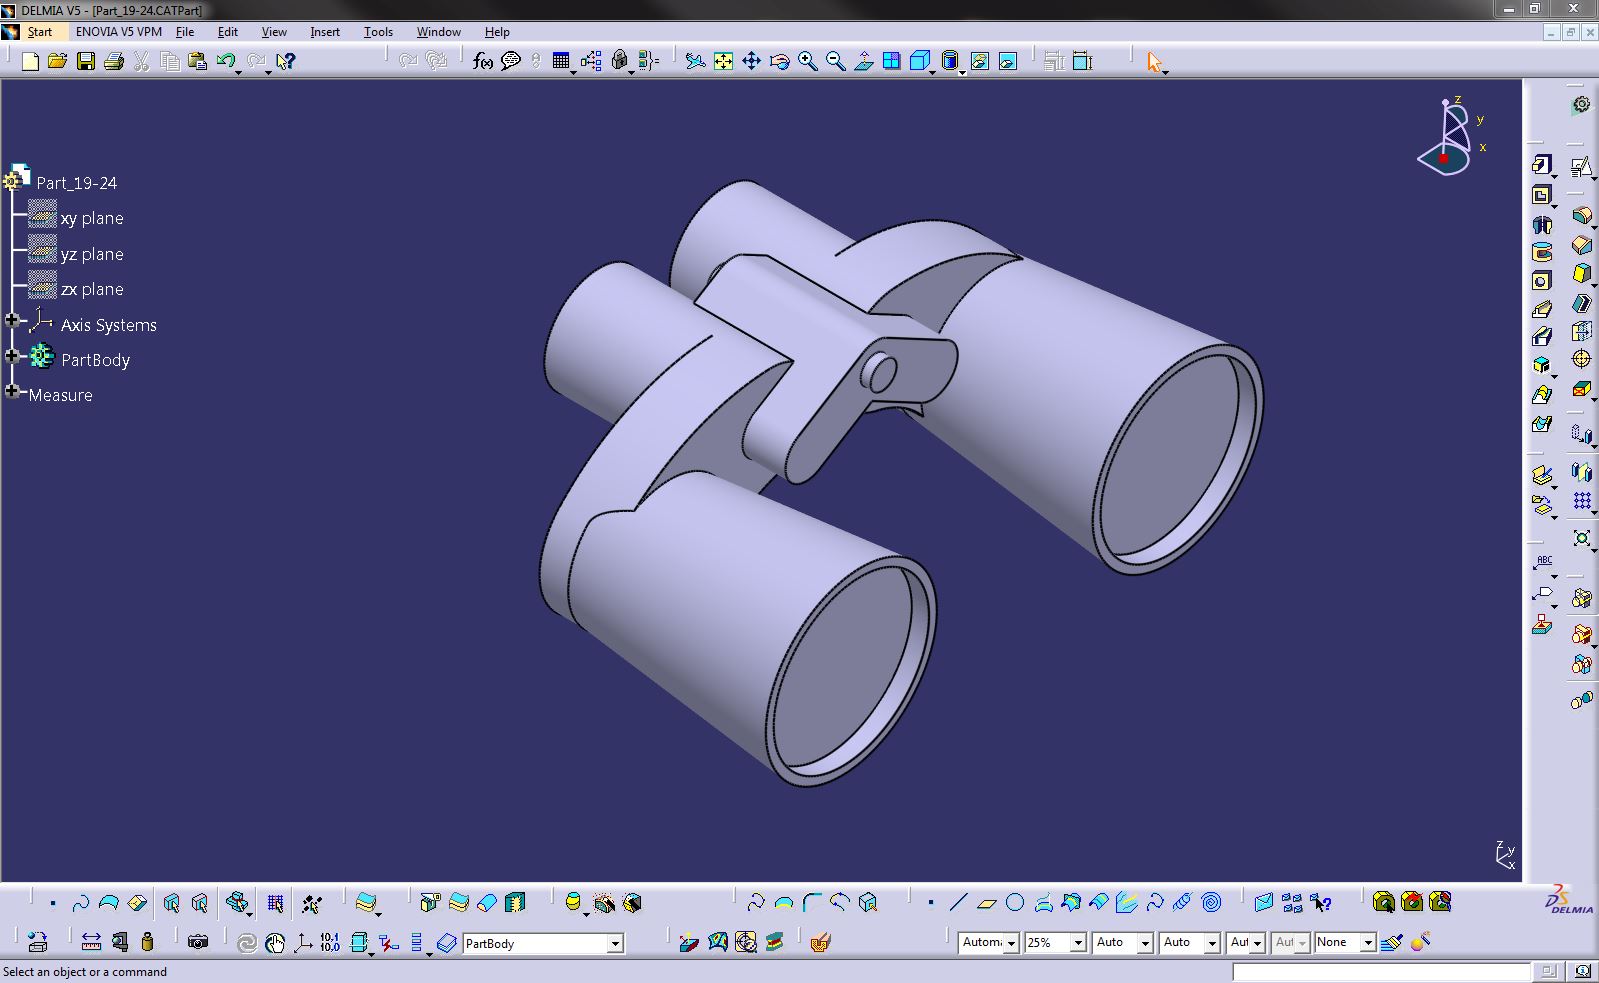Open the shading render style cylinder icon
This screenshot has width=1599, height=983.
pyautogui.click(x=950, y=62)
